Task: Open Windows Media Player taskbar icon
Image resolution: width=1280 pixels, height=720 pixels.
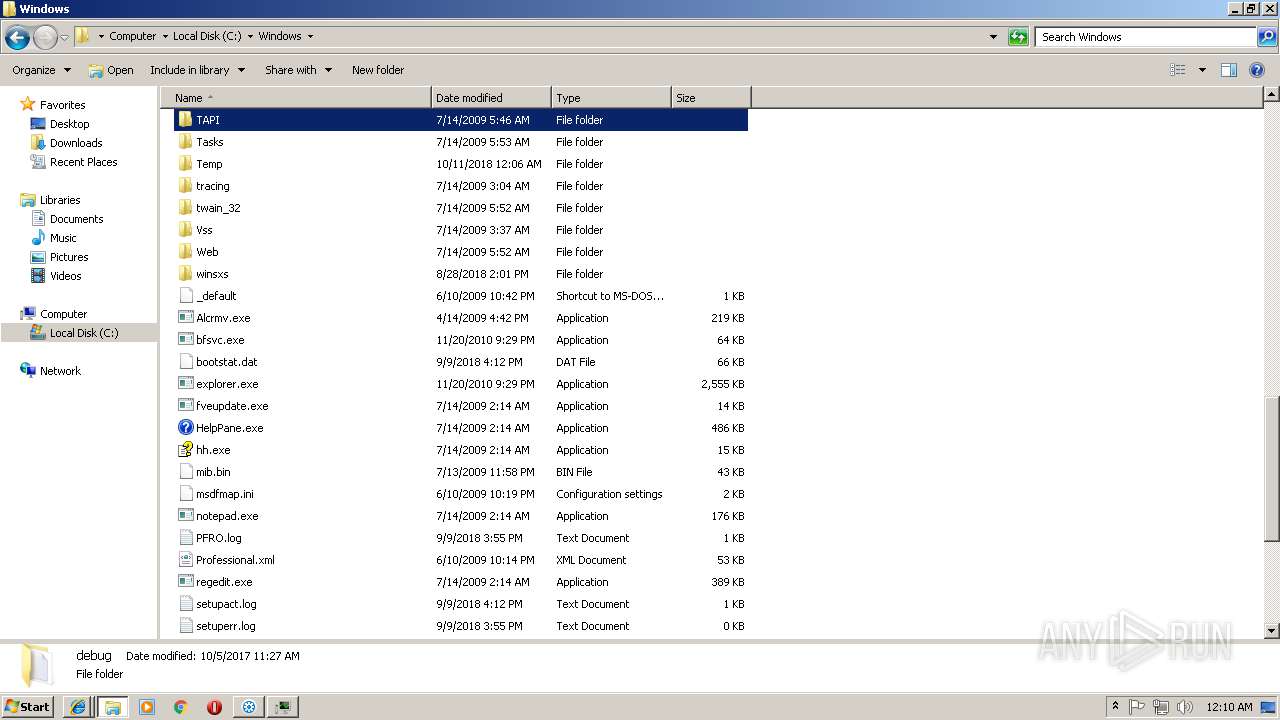Action: pyautogui.click(x=147, y=707)
